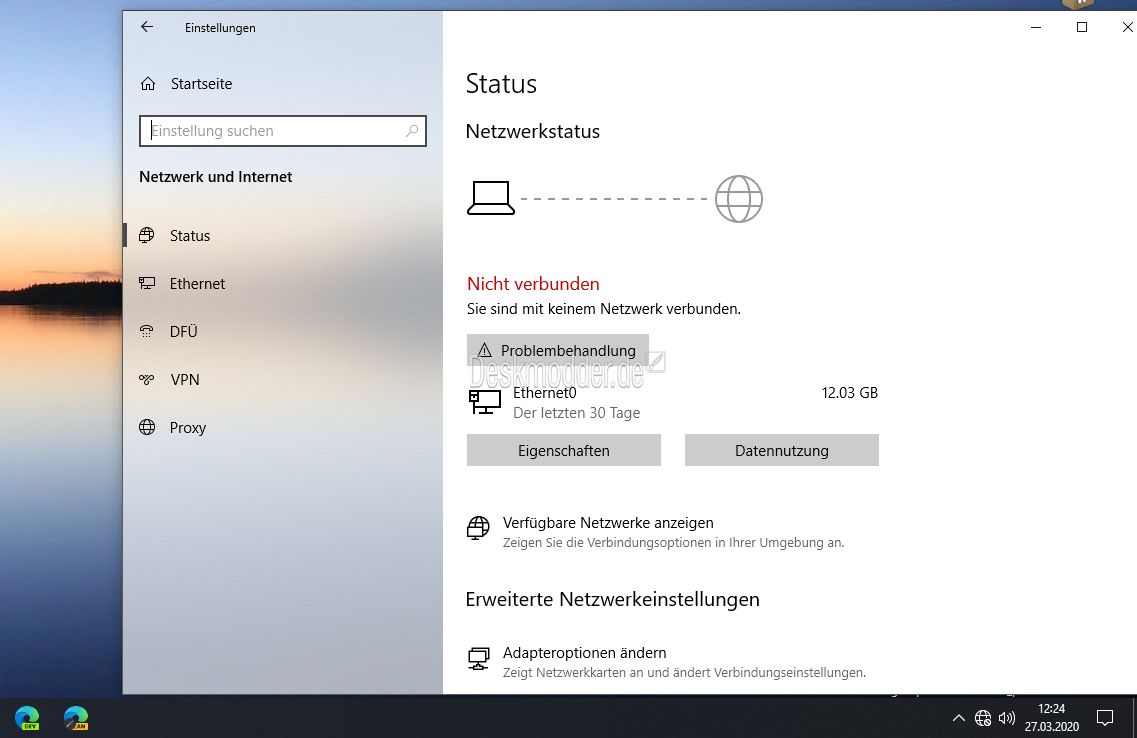Click the Nicht verbunden status text
1137x738 pixels.
pyautogui.click(x=533, y=283)
